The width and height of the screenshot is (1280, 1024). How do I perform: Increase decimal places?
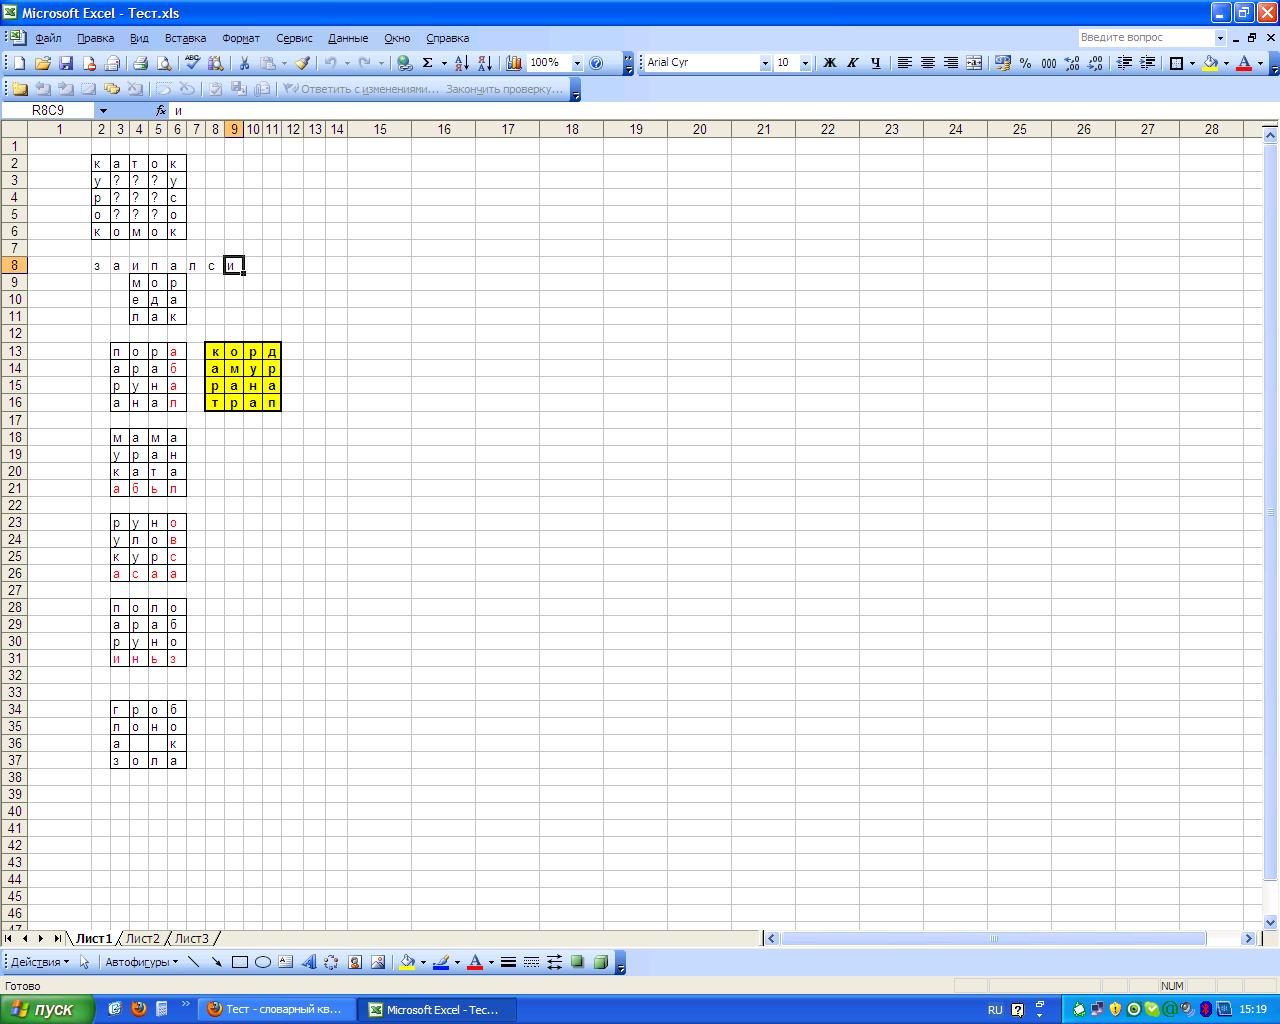(1072, 63)
